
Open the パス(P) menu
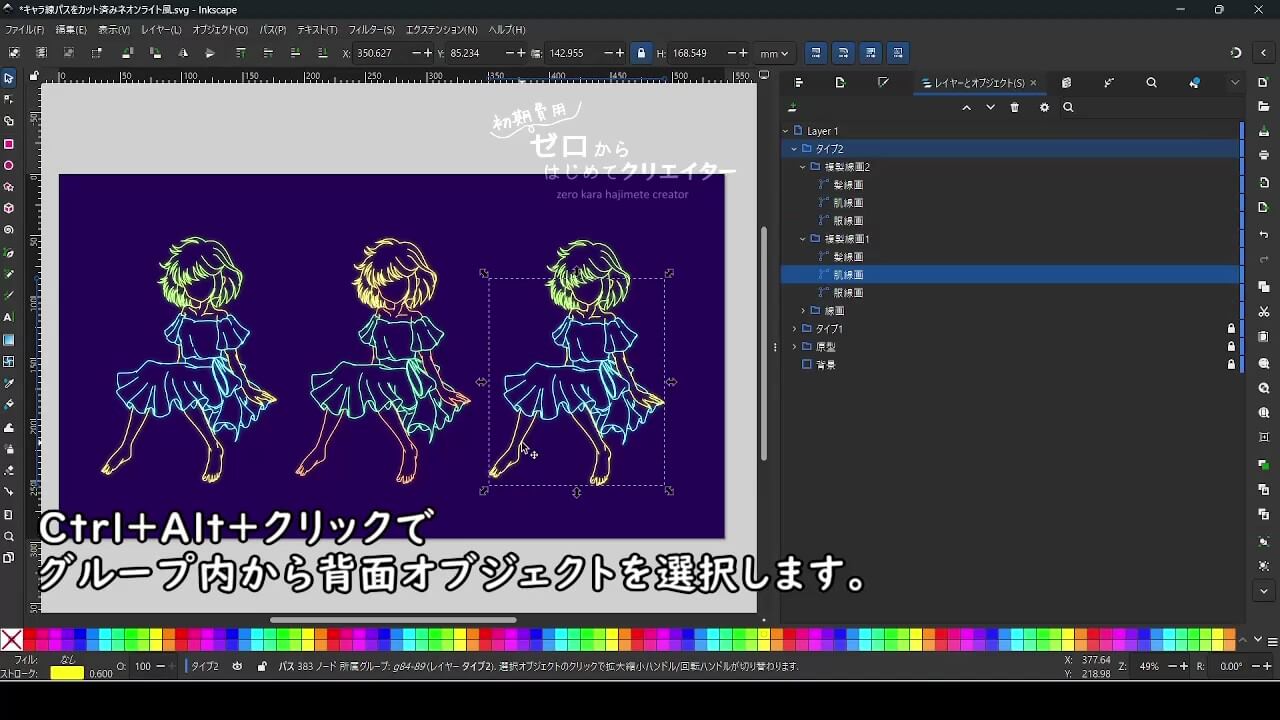272,30
